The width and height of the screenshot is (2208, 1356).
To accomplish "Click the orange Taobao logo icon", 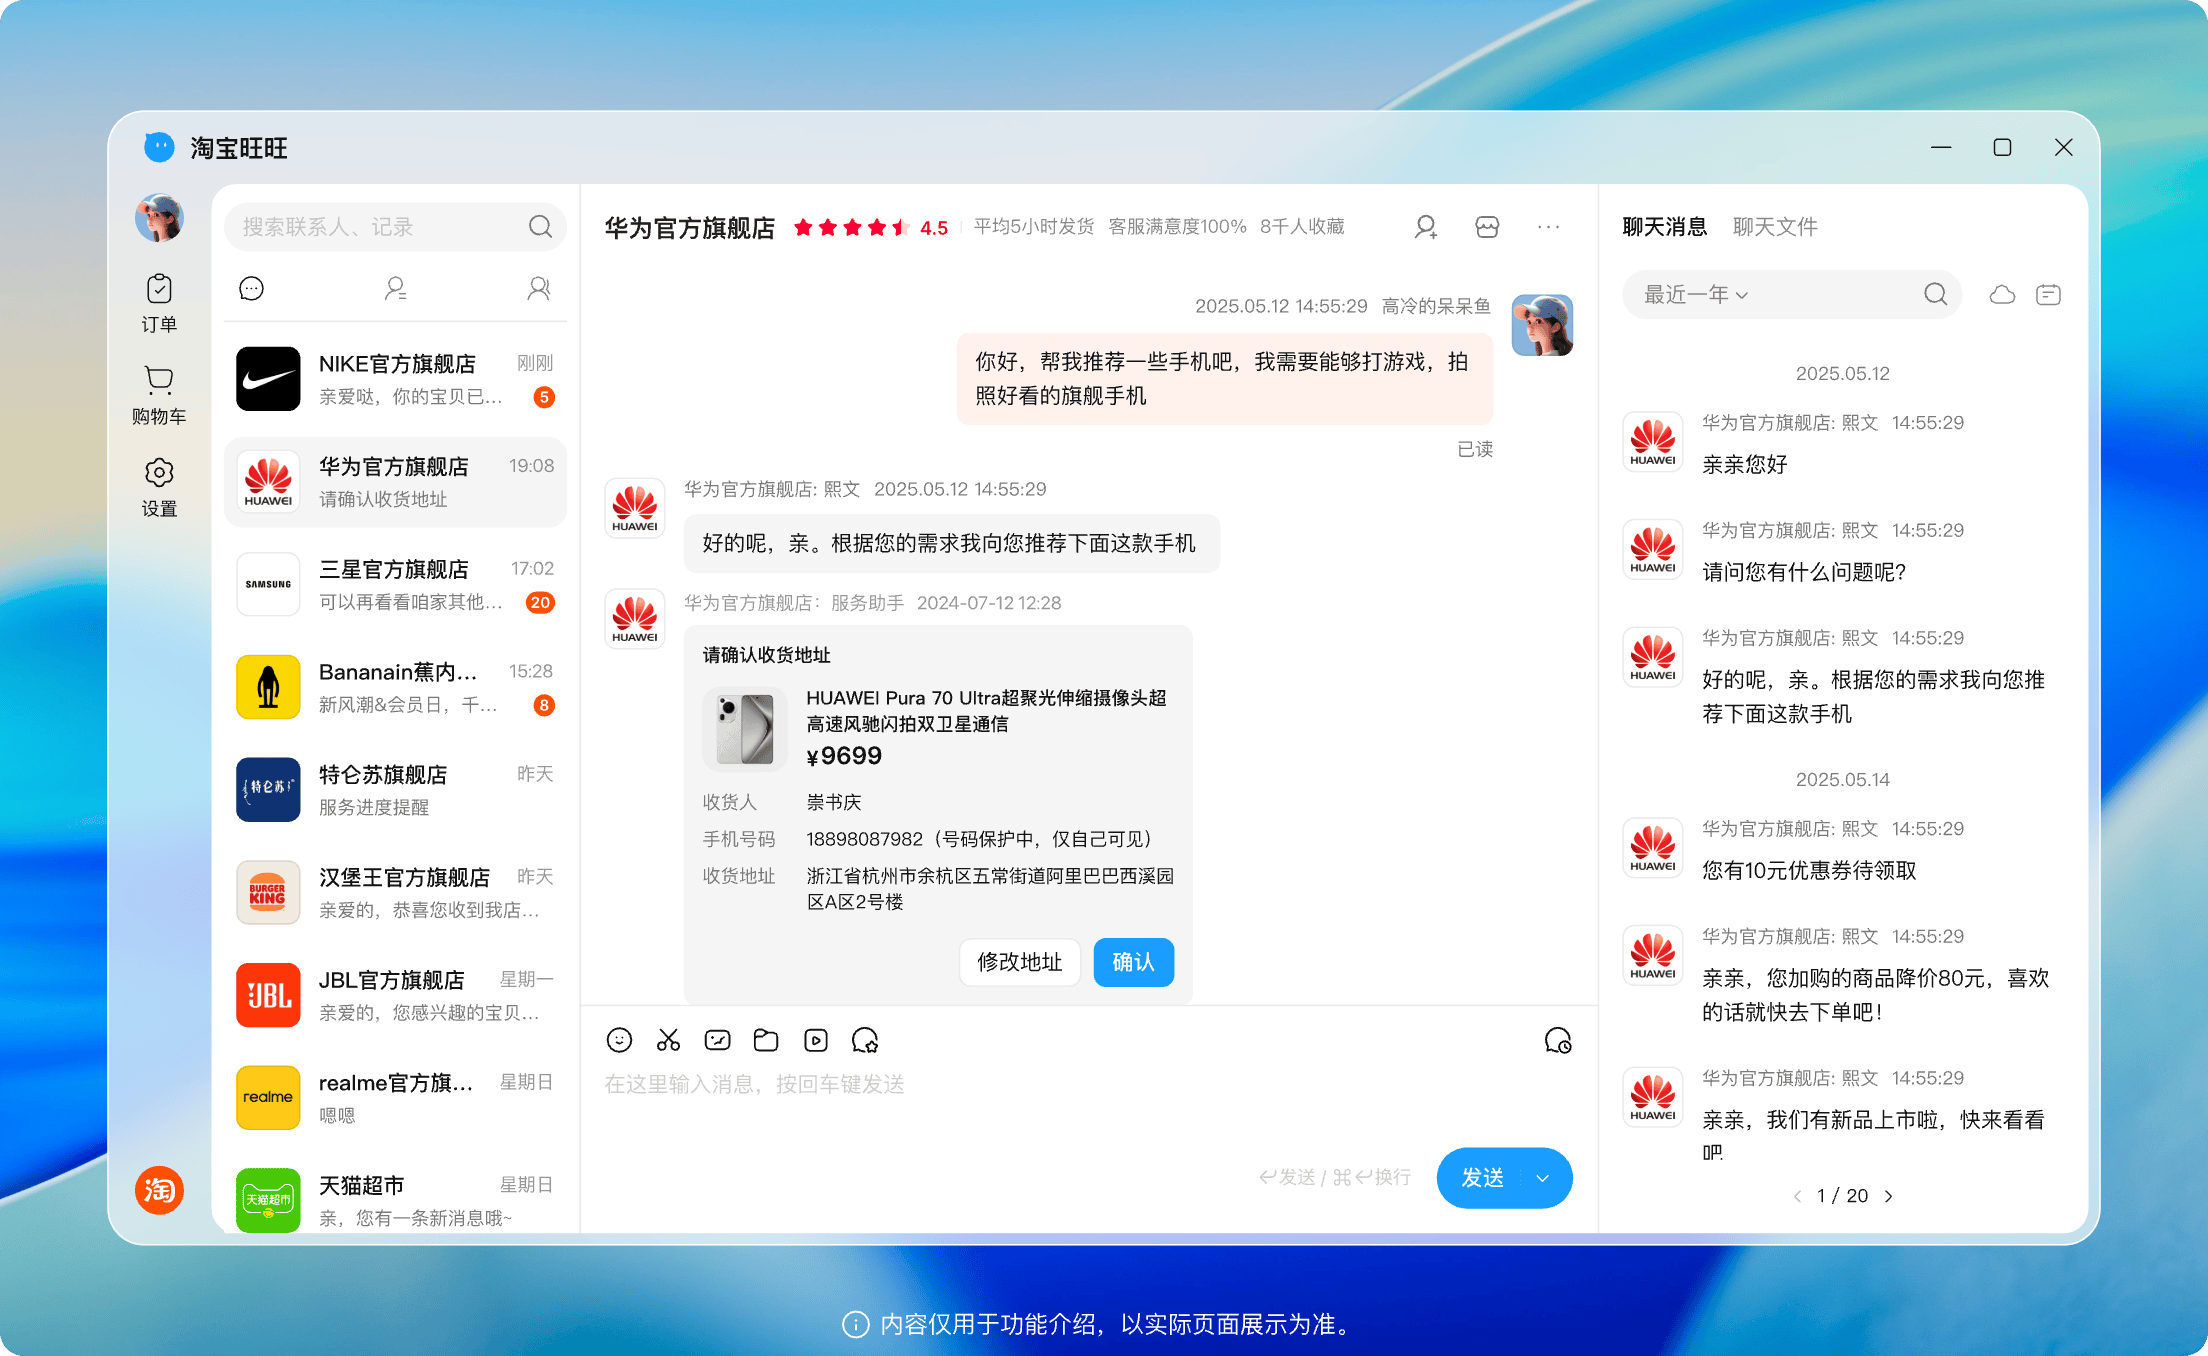I will pos(159,1190).
